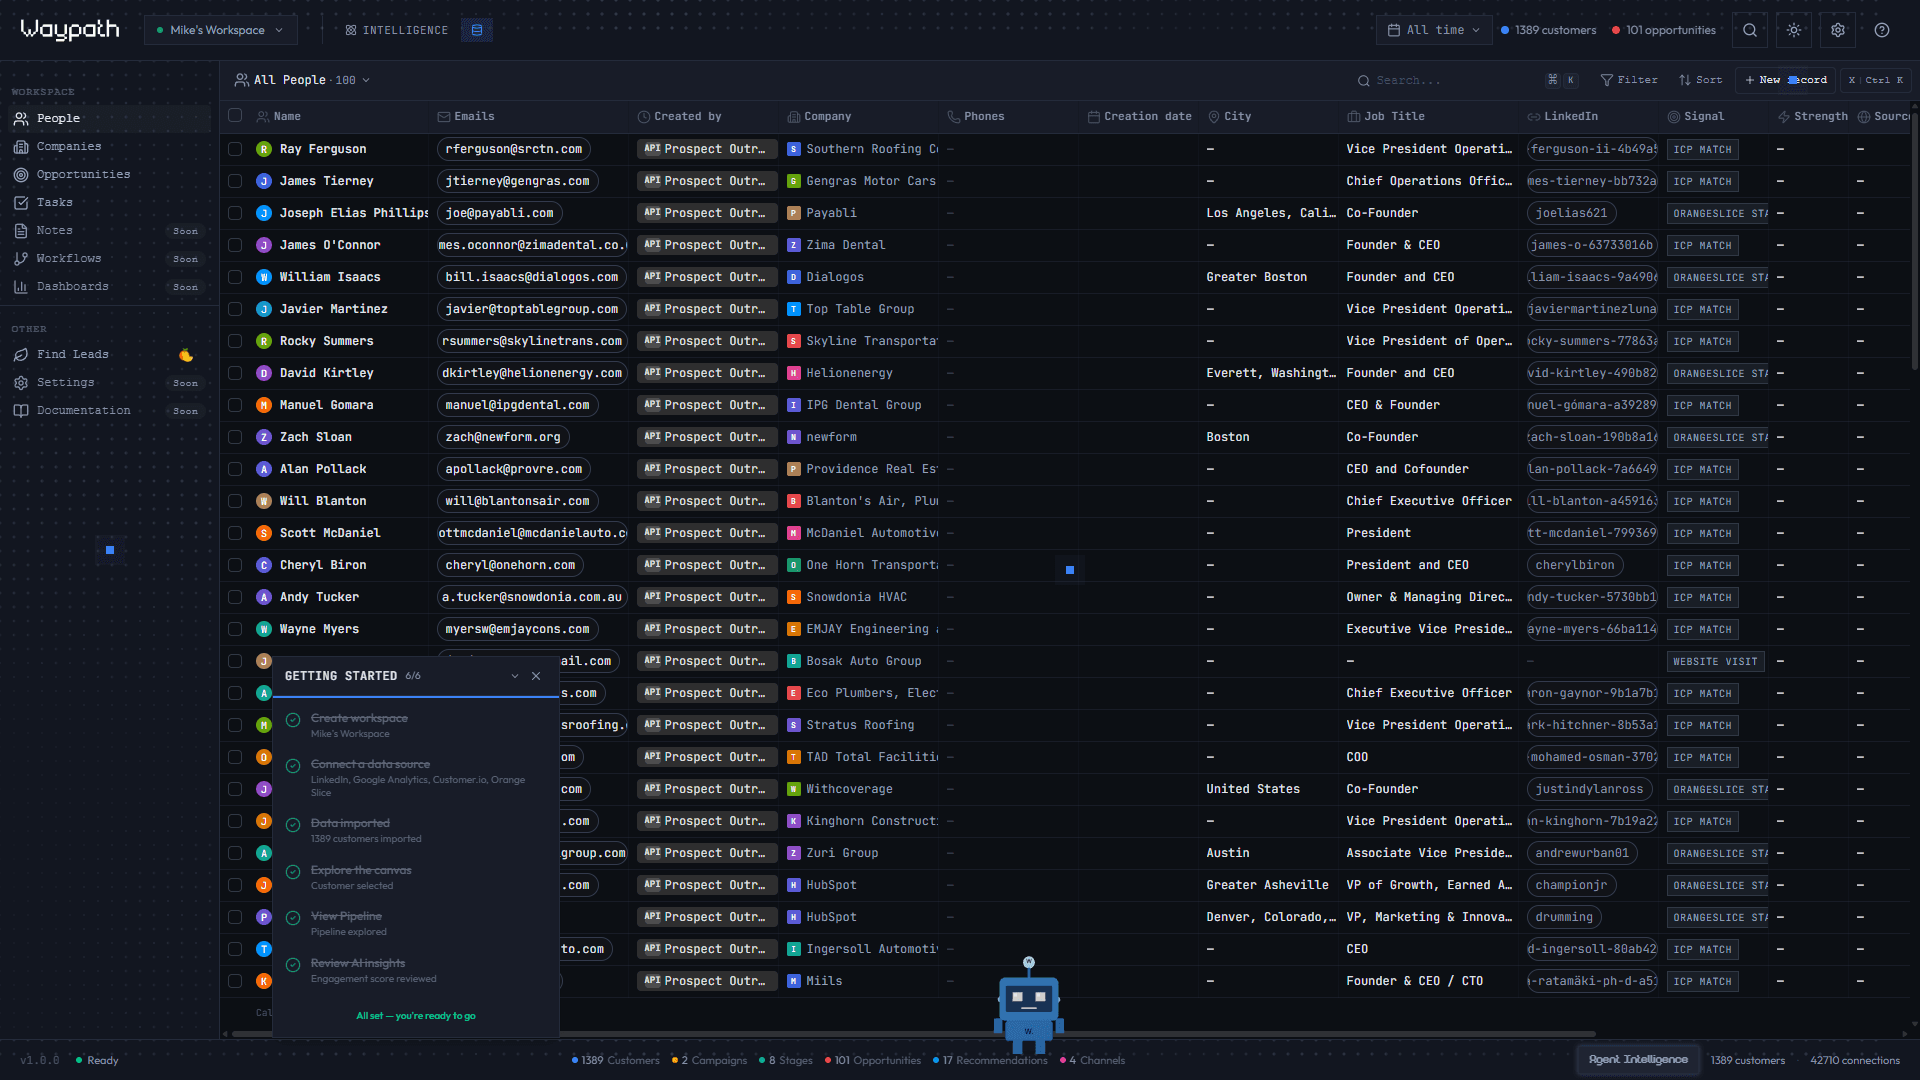Select all rows with header checkbox
This screenshot has height=1080, width=1920.
[235, 116]
